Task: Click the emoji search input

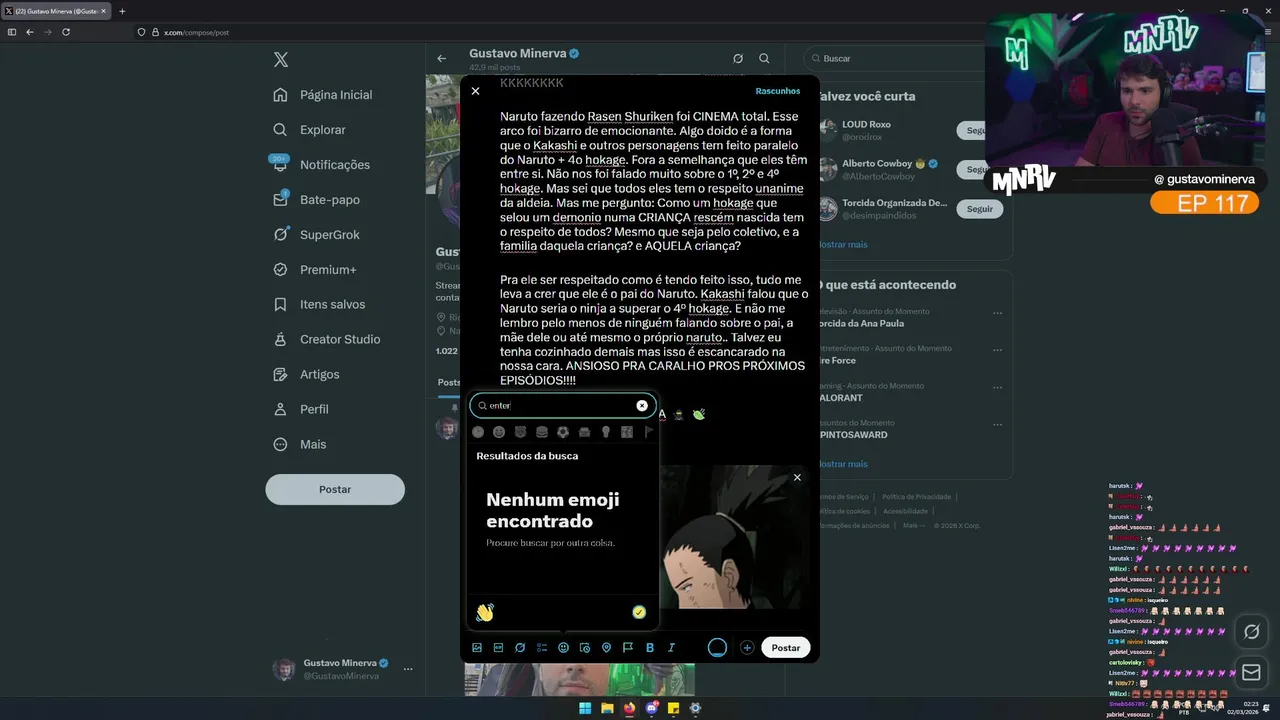Action: 561,406
